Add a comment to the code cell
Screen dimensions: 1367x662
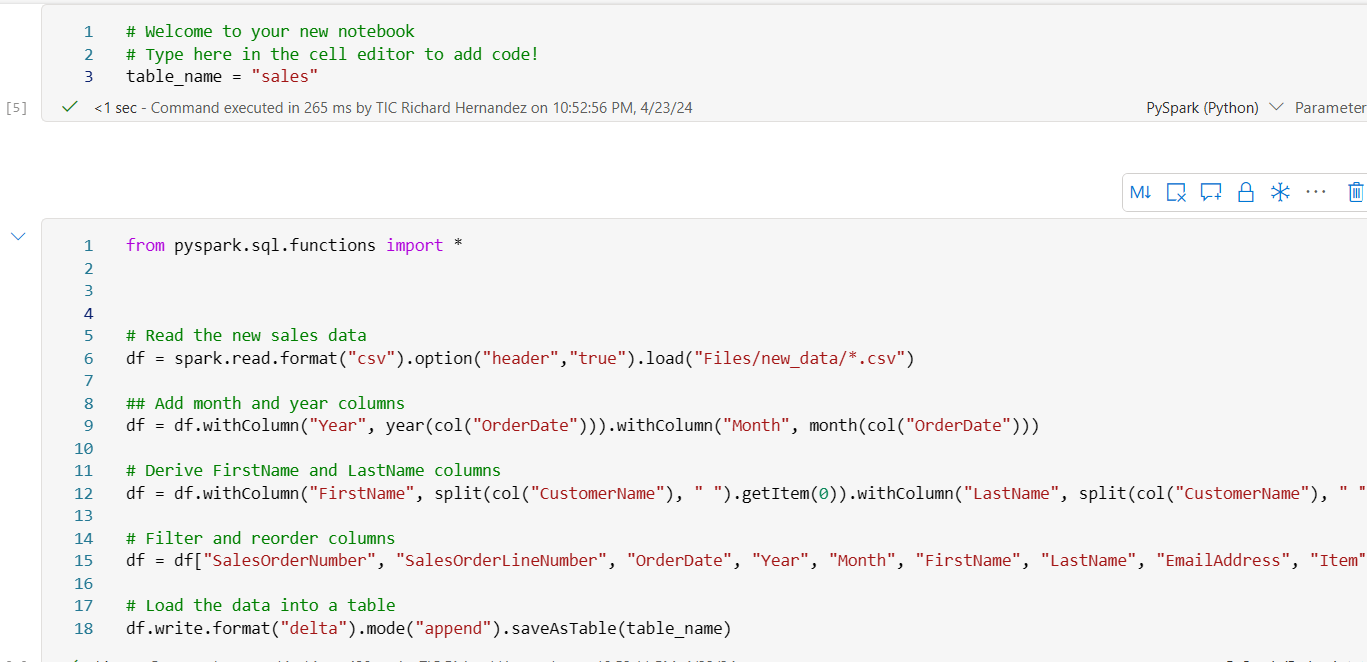click(x=1211, y=191)
